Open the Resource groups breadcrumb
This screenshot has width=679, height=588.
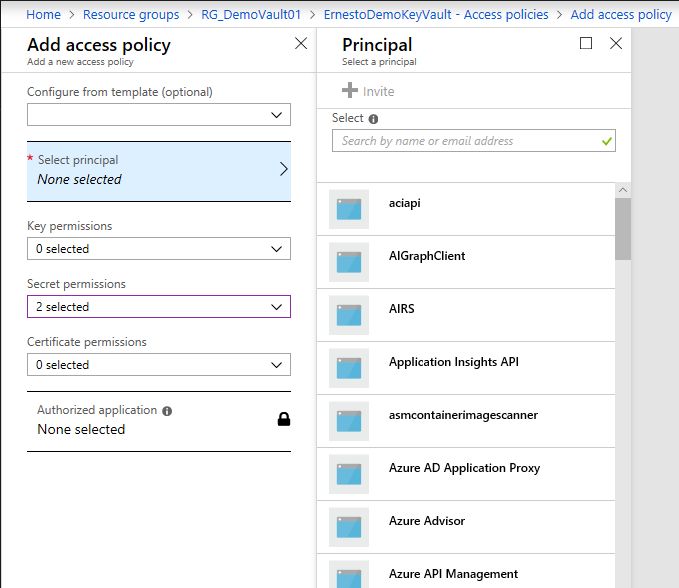(131, 14)
